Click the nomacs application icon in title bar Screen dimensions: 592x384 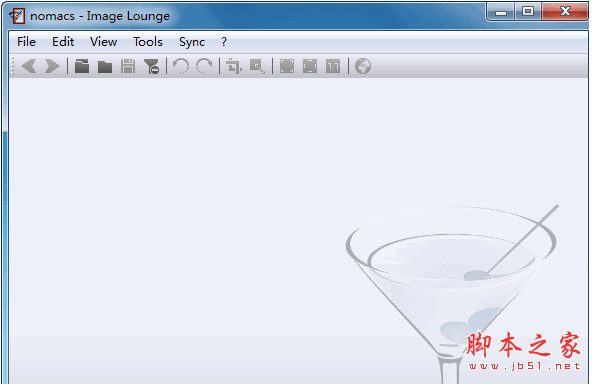tap(17, 16)
